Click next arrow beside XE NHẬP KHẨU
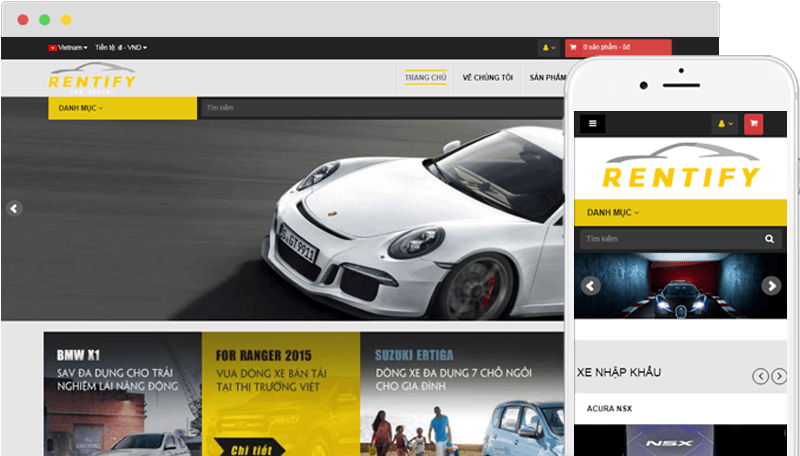This screenshot has height=456, width=800. pyautogui.click(x=778, y=376)
